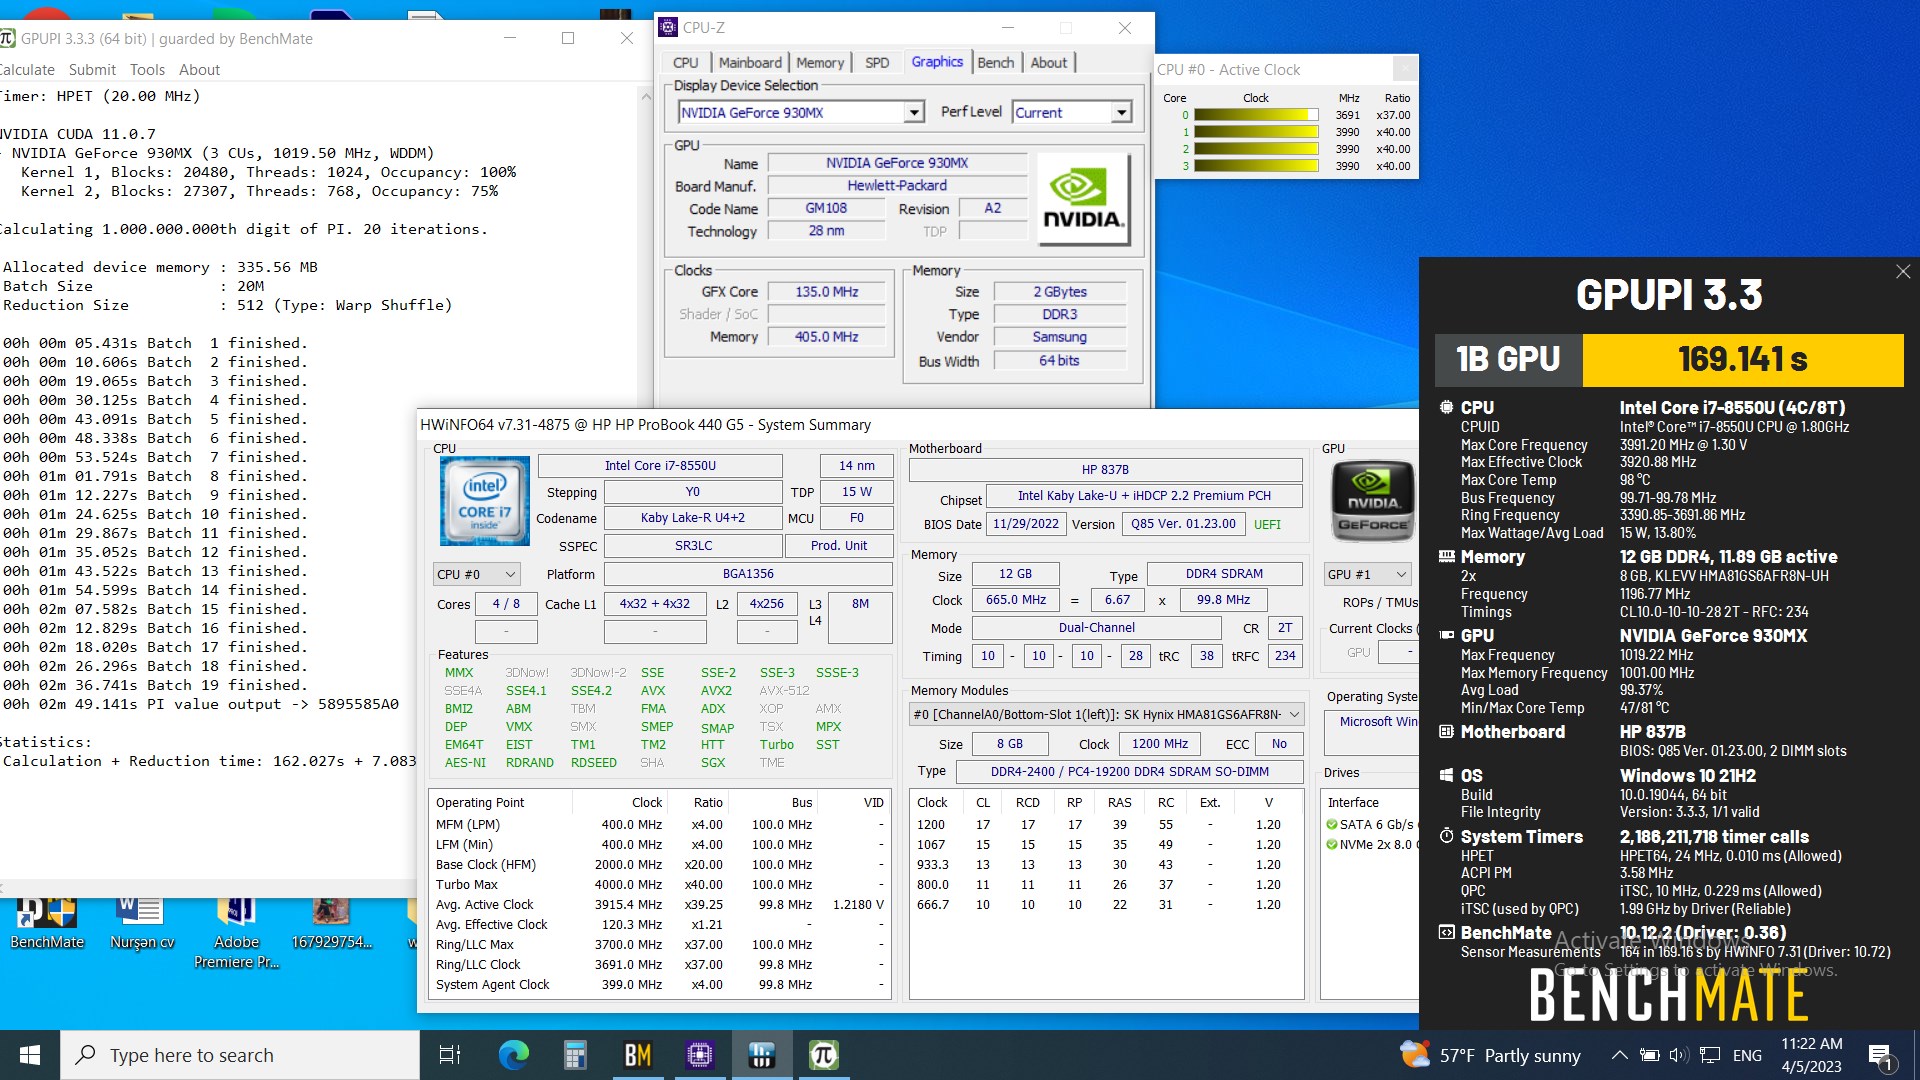
Task: Click SATA 6 Gb/s drive interface entry
Action: [x=1370, y=825]
